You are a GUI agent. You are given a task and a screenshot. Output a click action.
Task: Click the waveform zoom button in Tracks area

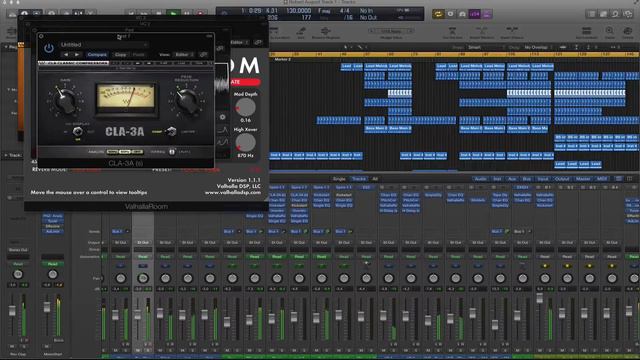pyautogui.click(x=563, y=47)
